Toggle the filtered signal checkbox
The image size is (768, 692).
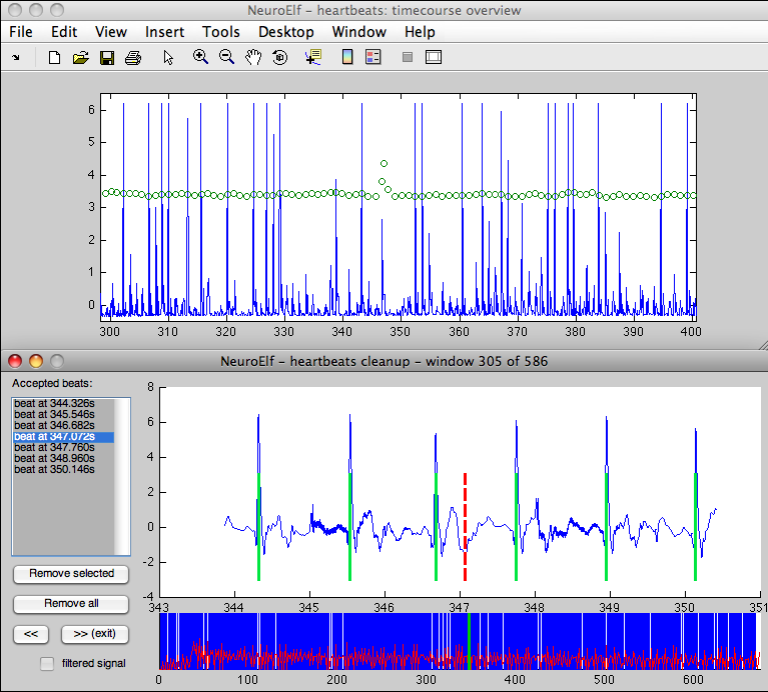pyautogui.click(x=46, y=663)
